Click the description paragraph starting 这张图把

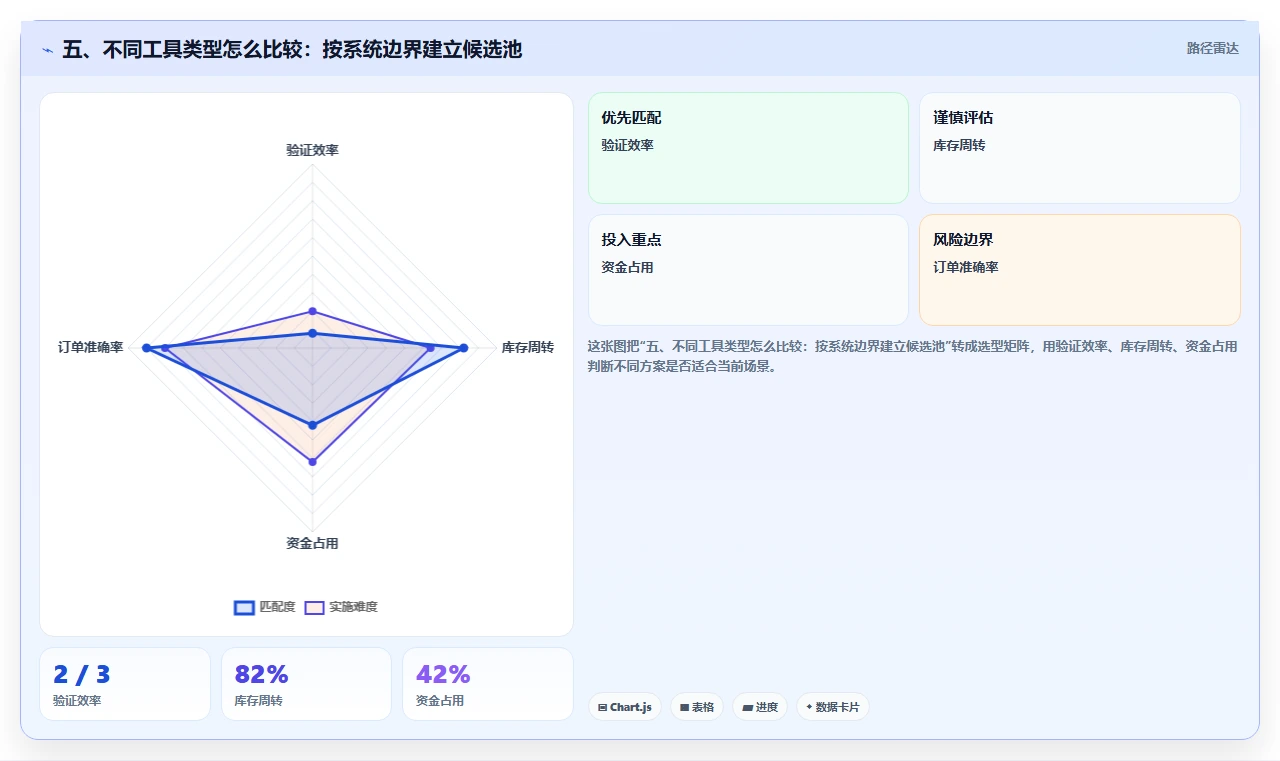[912, 356]
